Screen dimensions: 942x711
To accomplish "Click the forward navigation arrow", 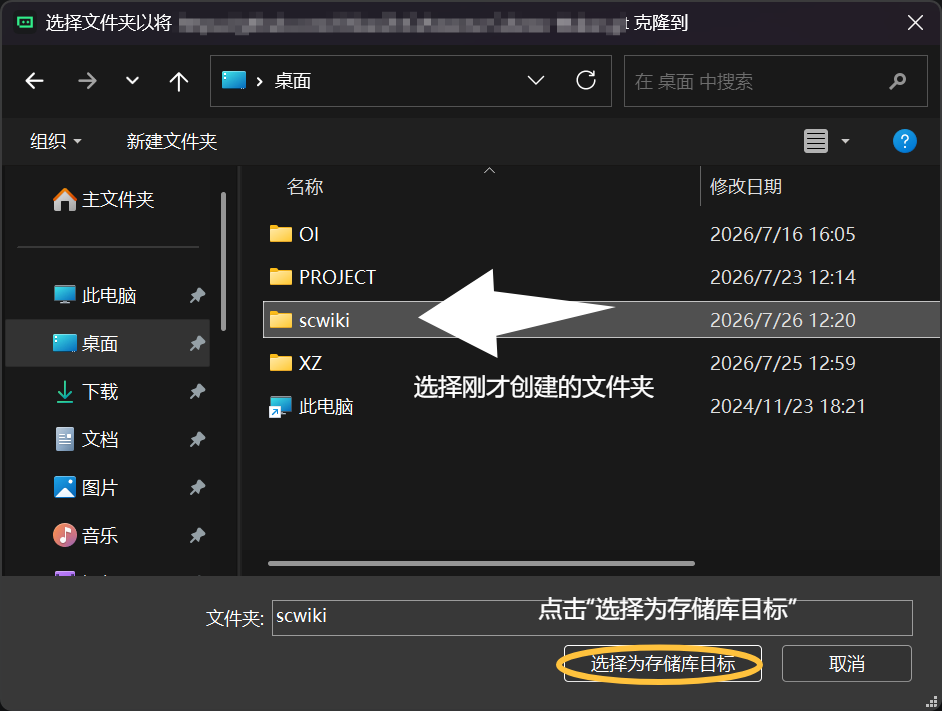I will (x=88, y=81).
